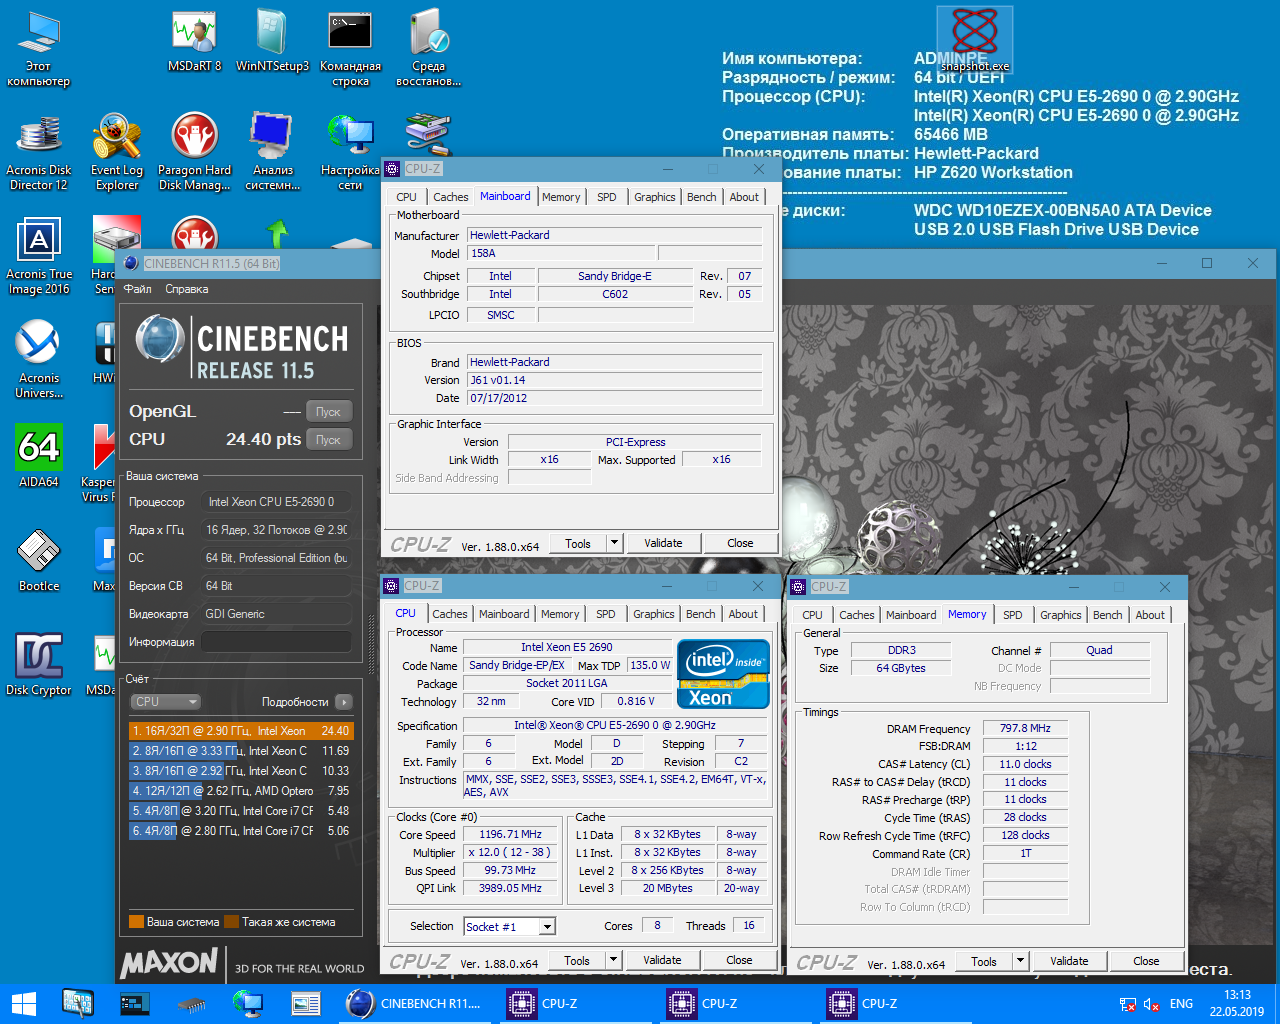
Task: Switch input language ENG in tray
Action: click(1181, 1004)
